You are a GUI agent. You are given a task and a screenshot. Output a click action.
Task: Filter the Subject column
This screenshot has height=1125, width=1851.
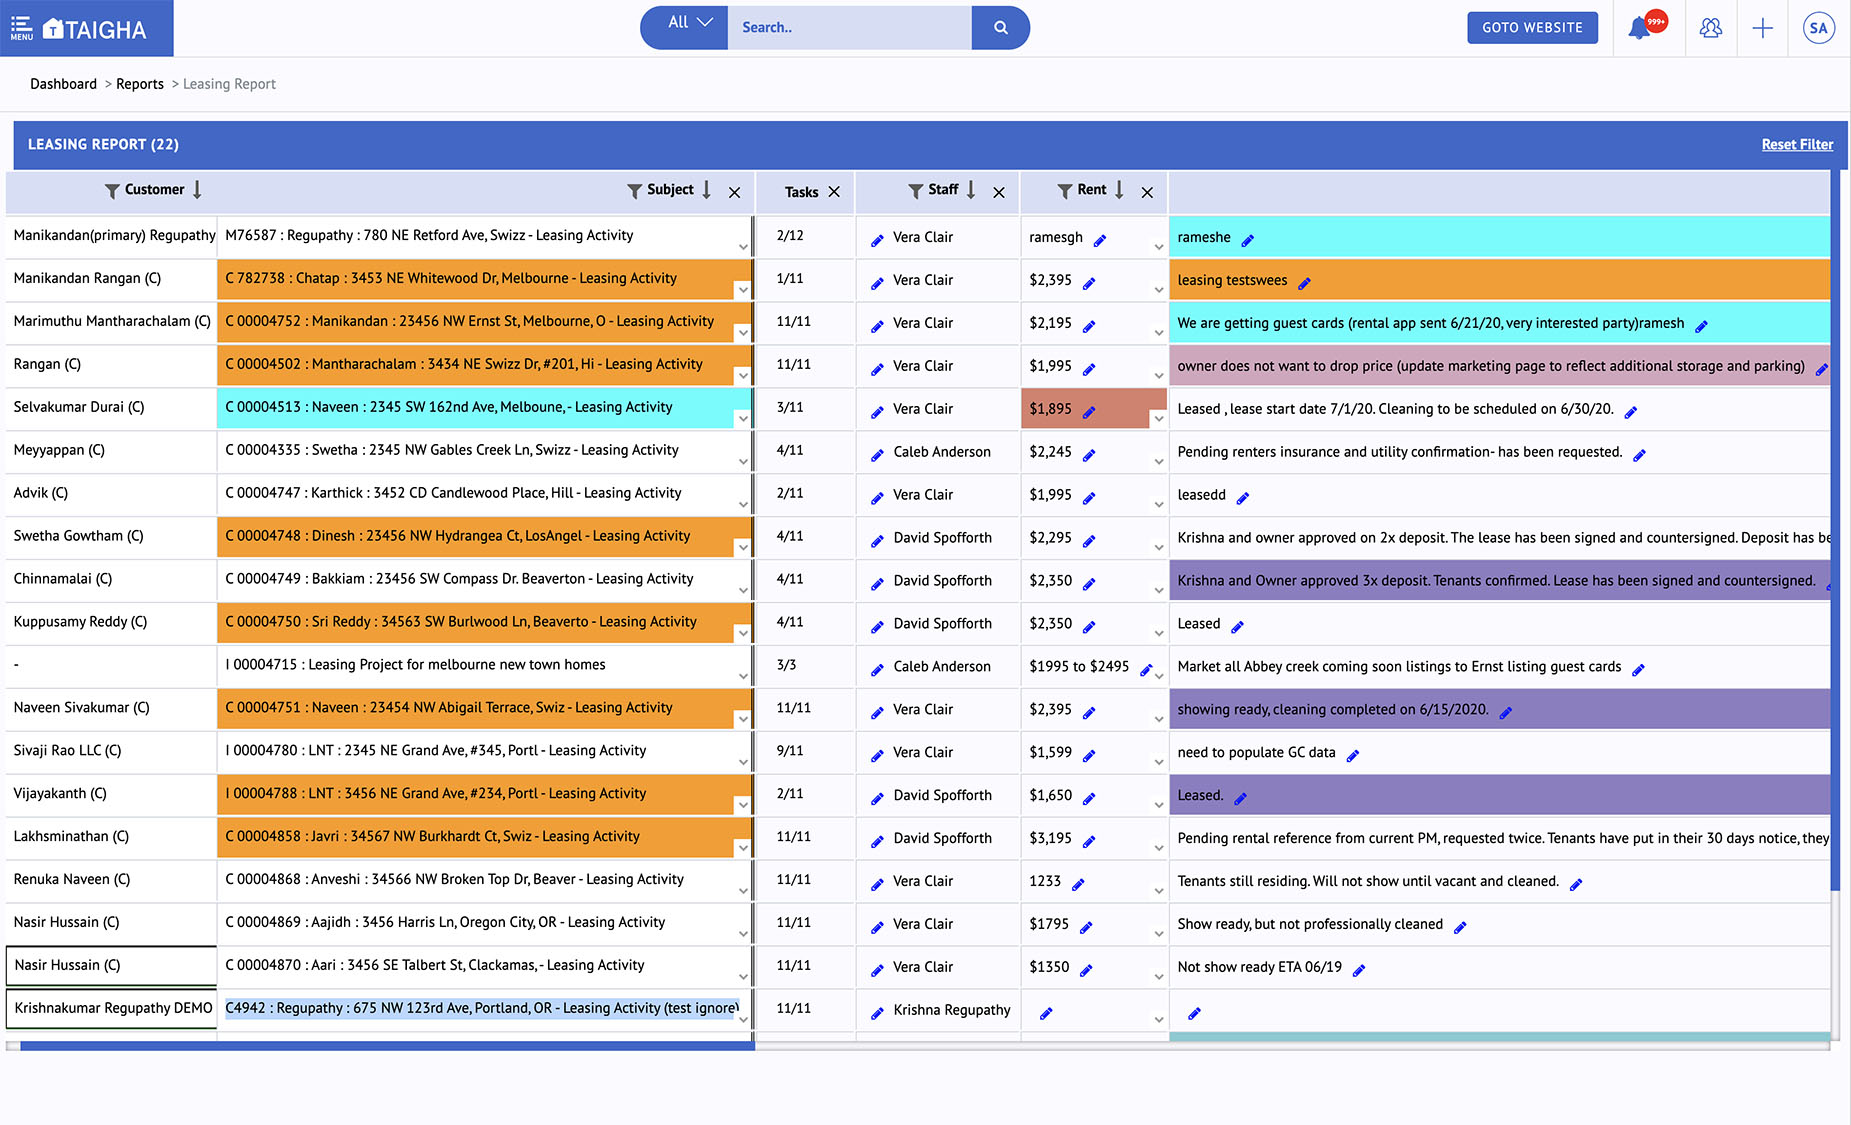(x=634, y=191)
